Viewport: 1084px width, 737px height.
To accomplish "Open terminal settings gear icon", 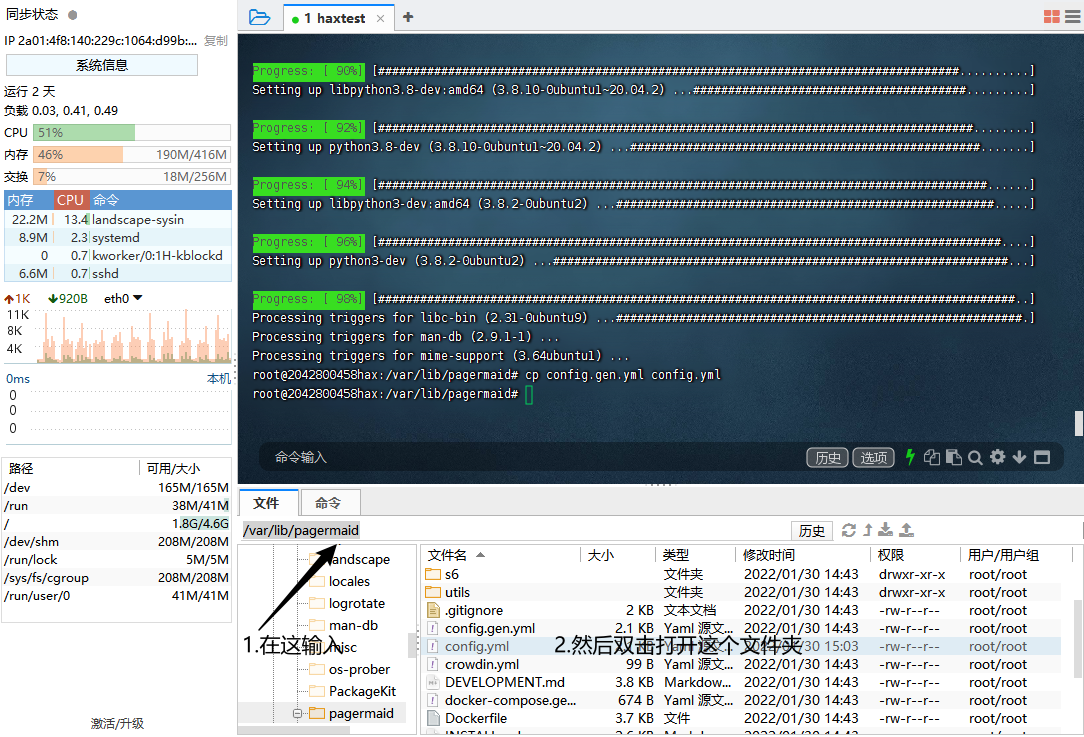I will click(x=998, y=457).
